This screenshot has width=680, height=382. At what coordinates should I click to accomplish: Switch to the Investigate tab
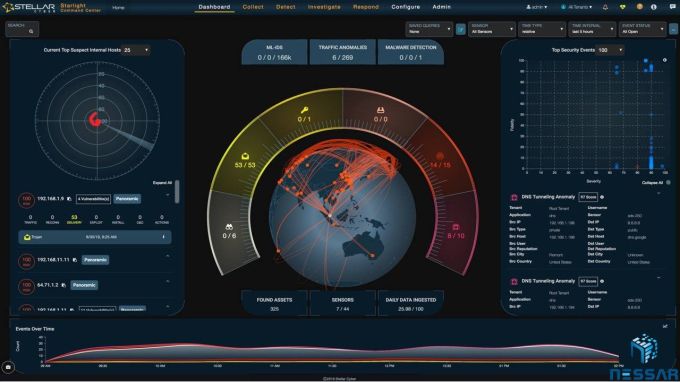pyautogui.click(x=324, y=7)
